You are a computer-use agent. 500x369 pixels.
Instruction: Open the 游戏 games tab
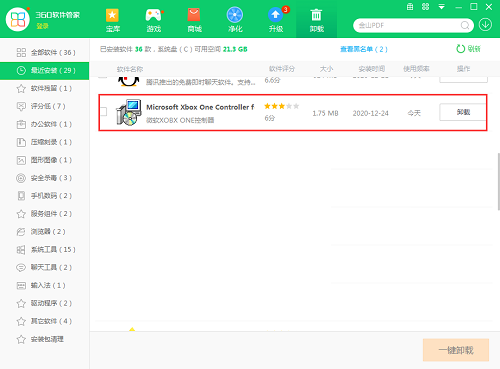pyautogui.click(x=154, y=20)
